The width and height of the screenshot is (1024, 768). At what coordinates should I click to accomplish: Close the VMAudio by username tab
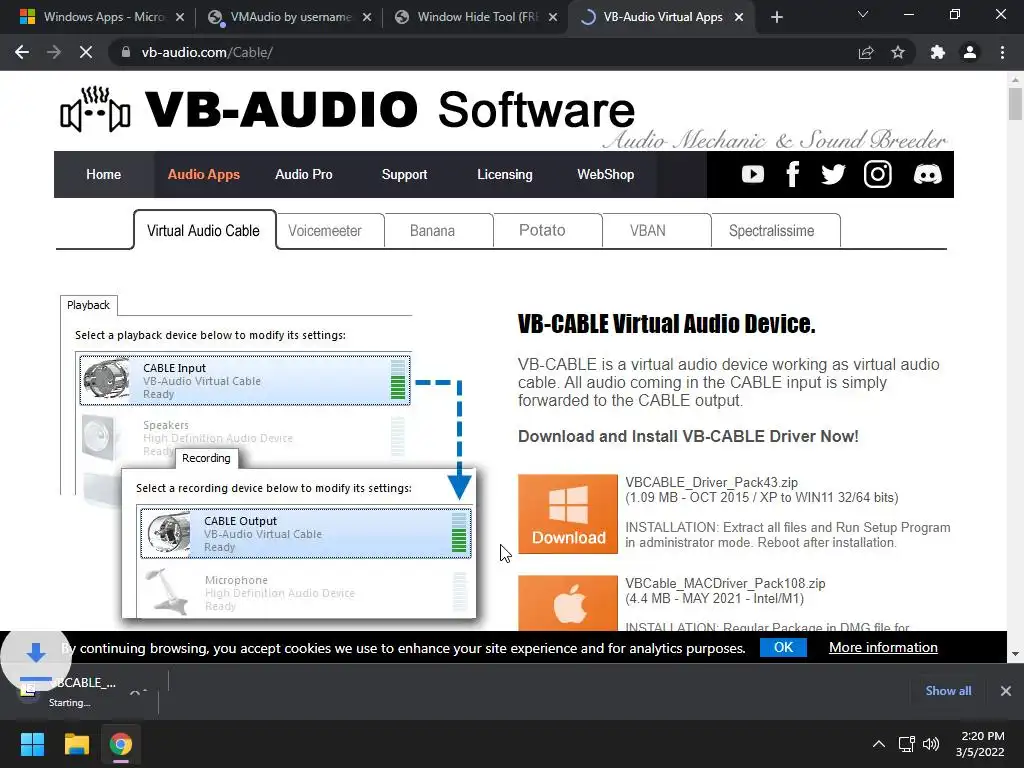click(x=367, y=17)
